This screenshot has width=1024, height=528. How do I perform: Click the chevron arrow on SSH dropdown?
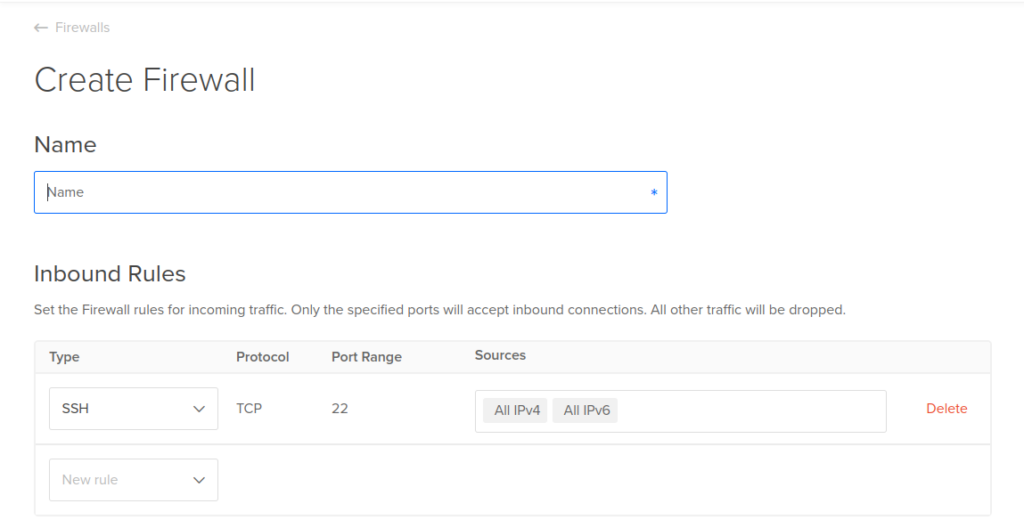pyautogui.click(x=199, y=409)
